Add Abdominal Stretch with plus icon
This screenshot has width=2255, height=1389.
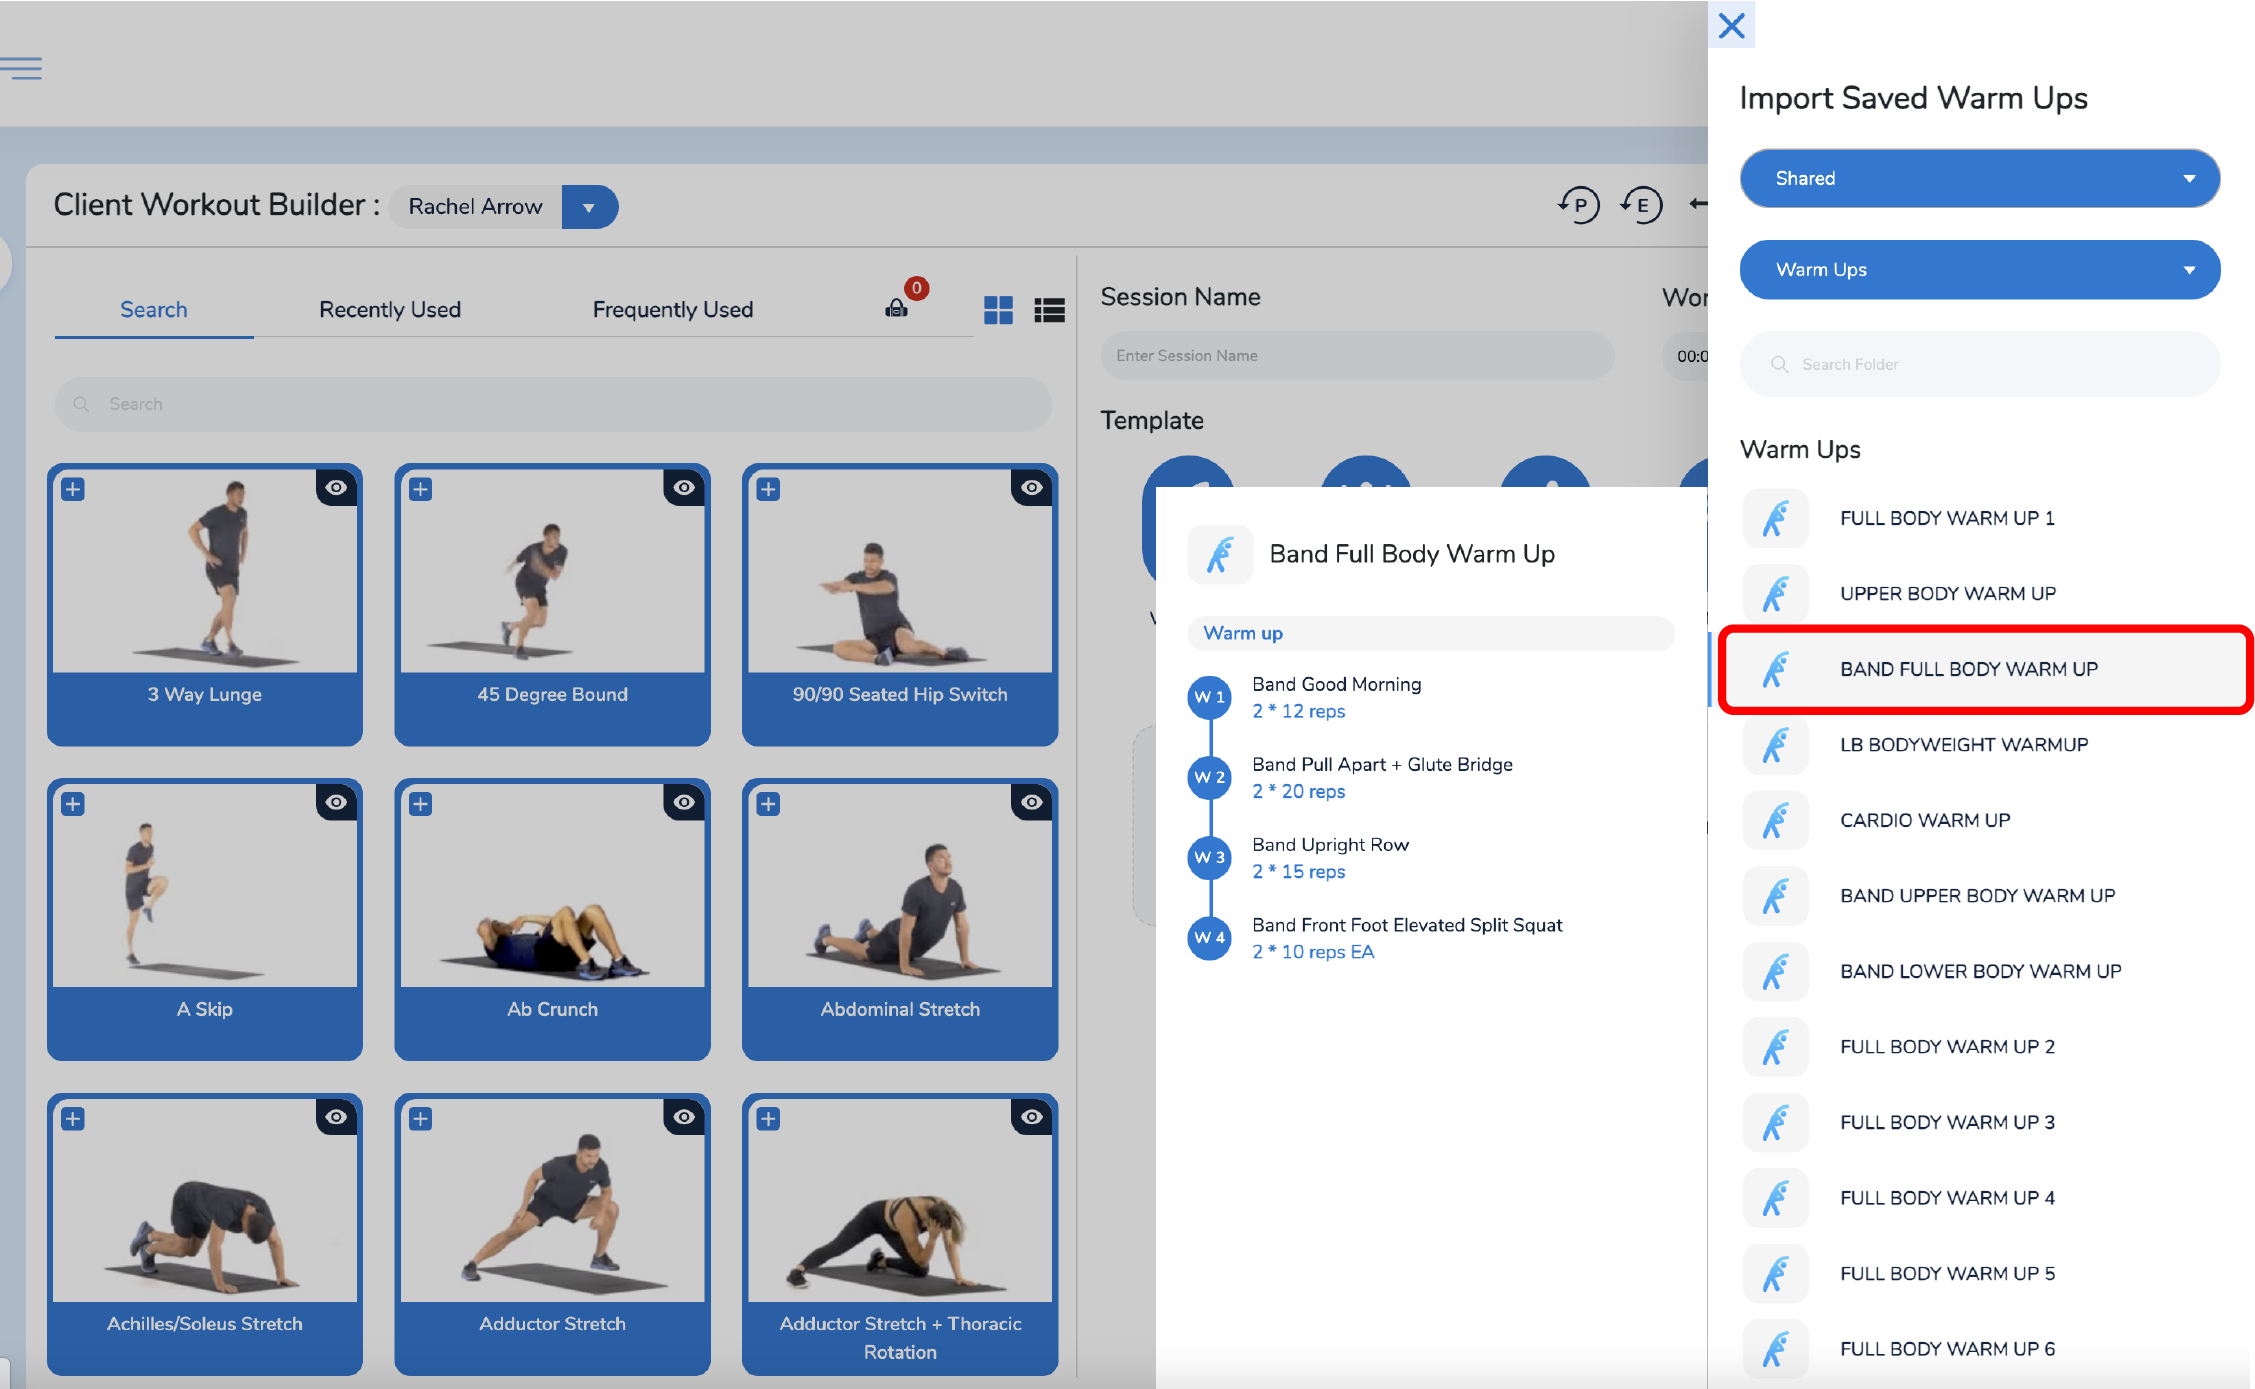tap(768, 804)
